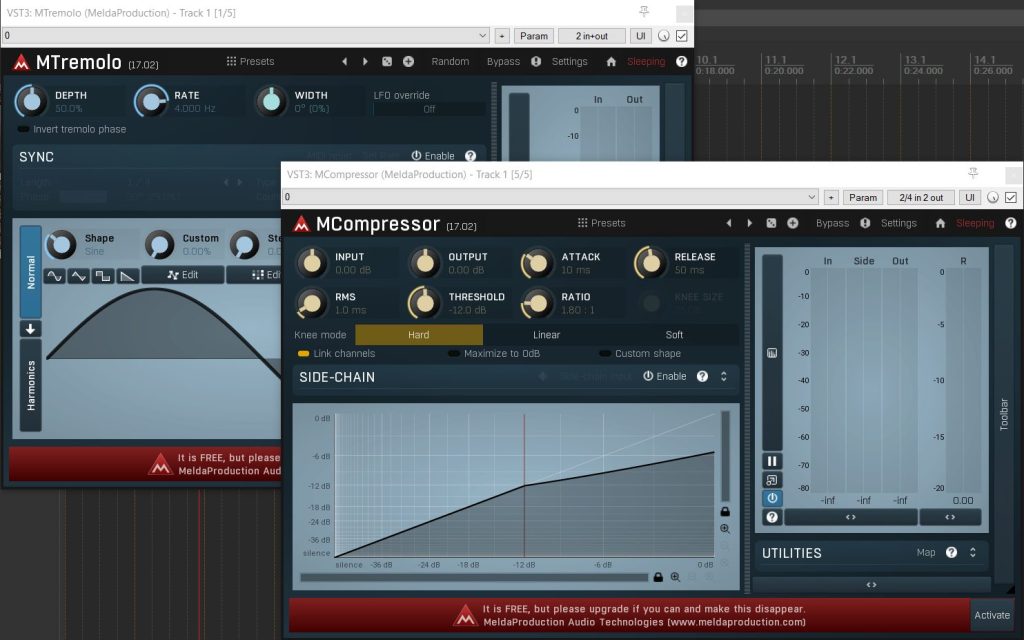Toggle Custom shape in MCompressor
This screenshot has height=640, width=1024.
coord(640,353)
